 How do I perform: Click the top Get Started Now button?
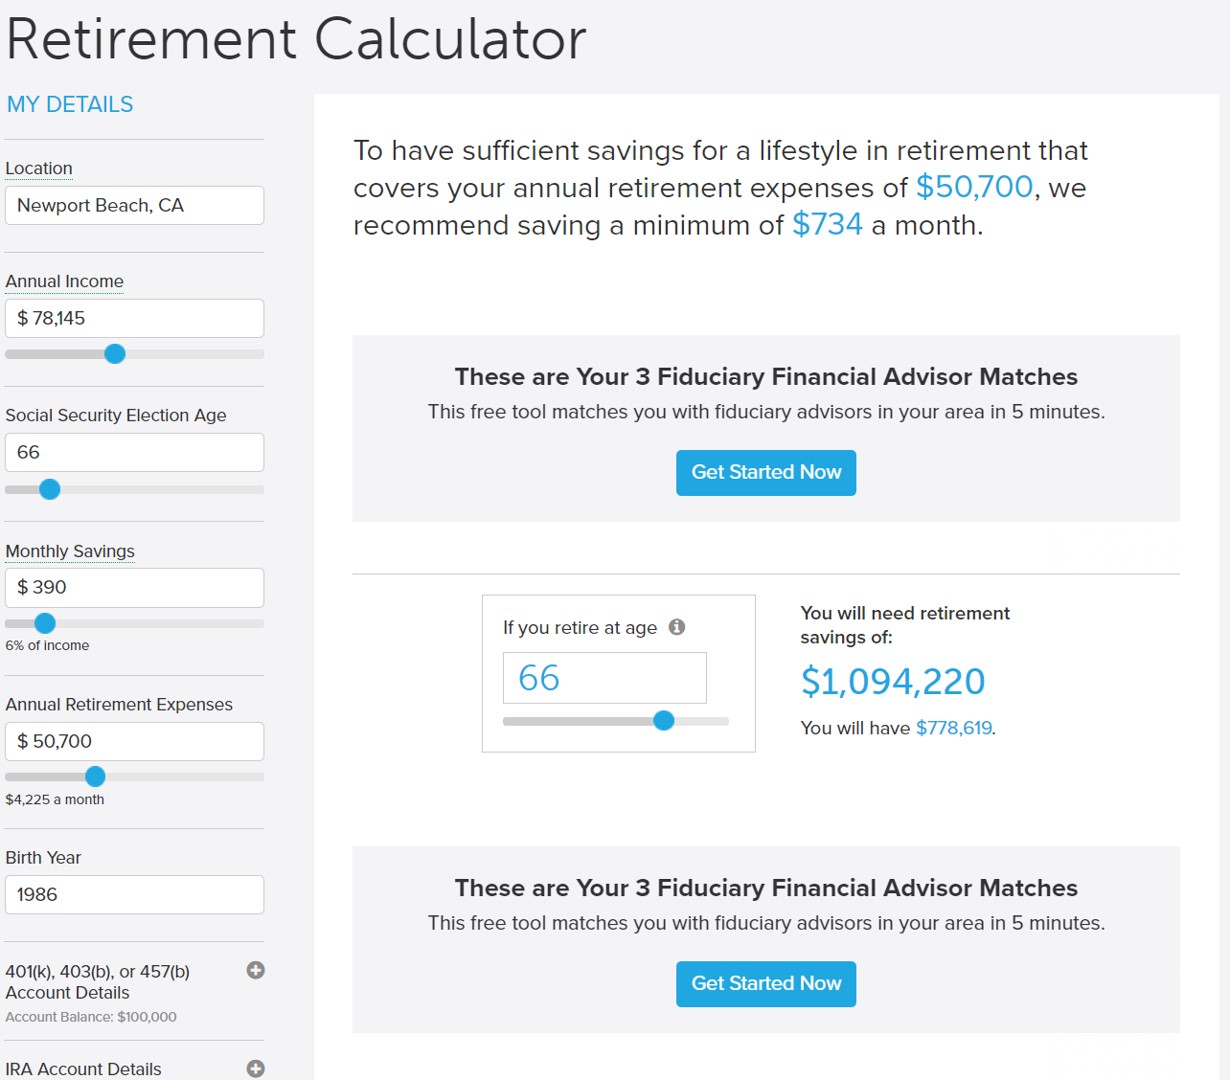tap(766, 472)
